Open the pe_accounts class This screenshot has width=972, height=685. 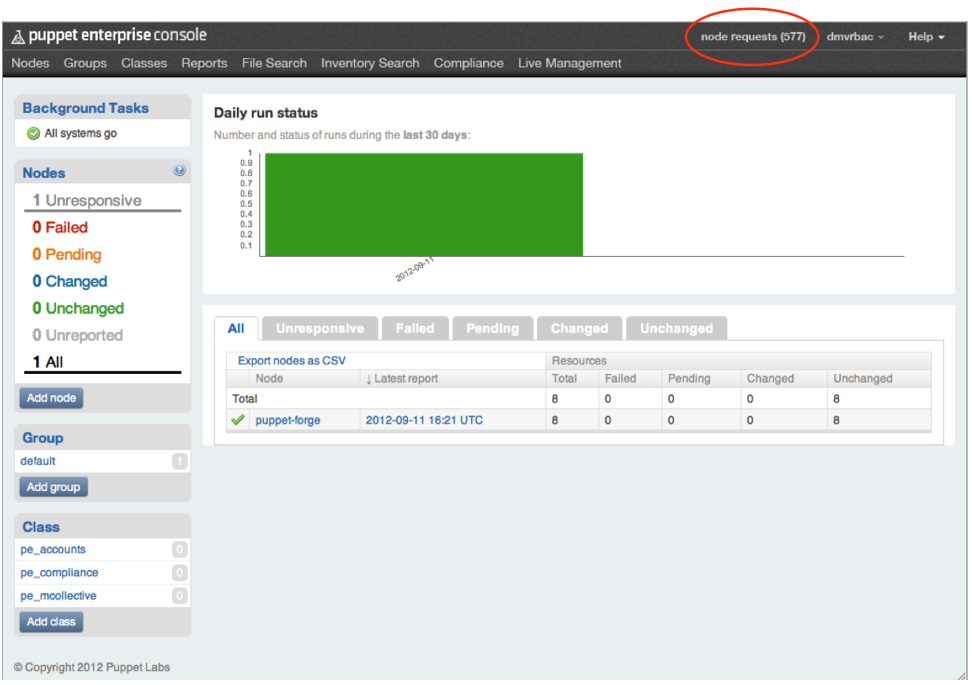pos(53,550)
